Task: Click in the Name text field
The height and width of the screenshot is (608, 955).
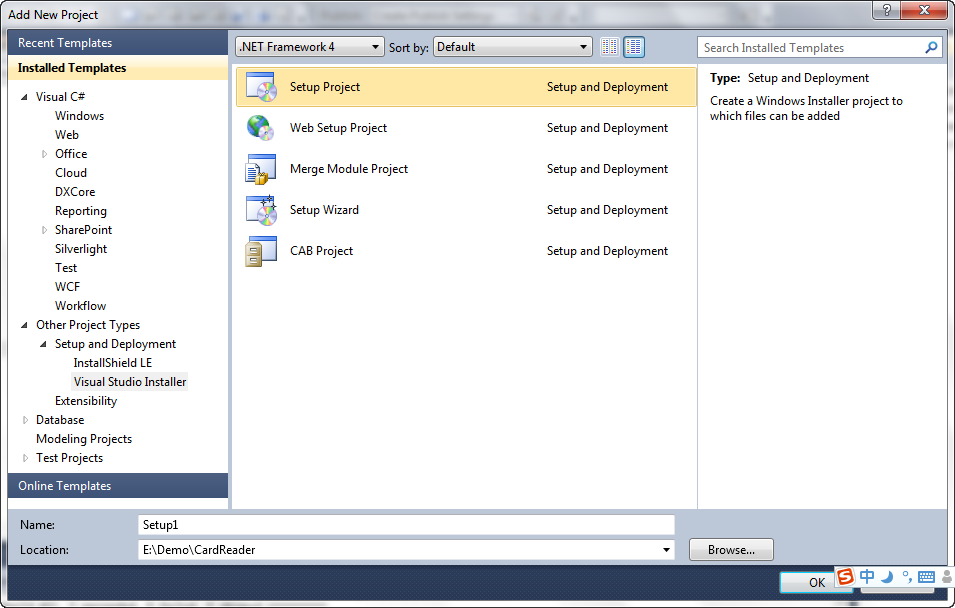Action: click(x=406, y=524)
